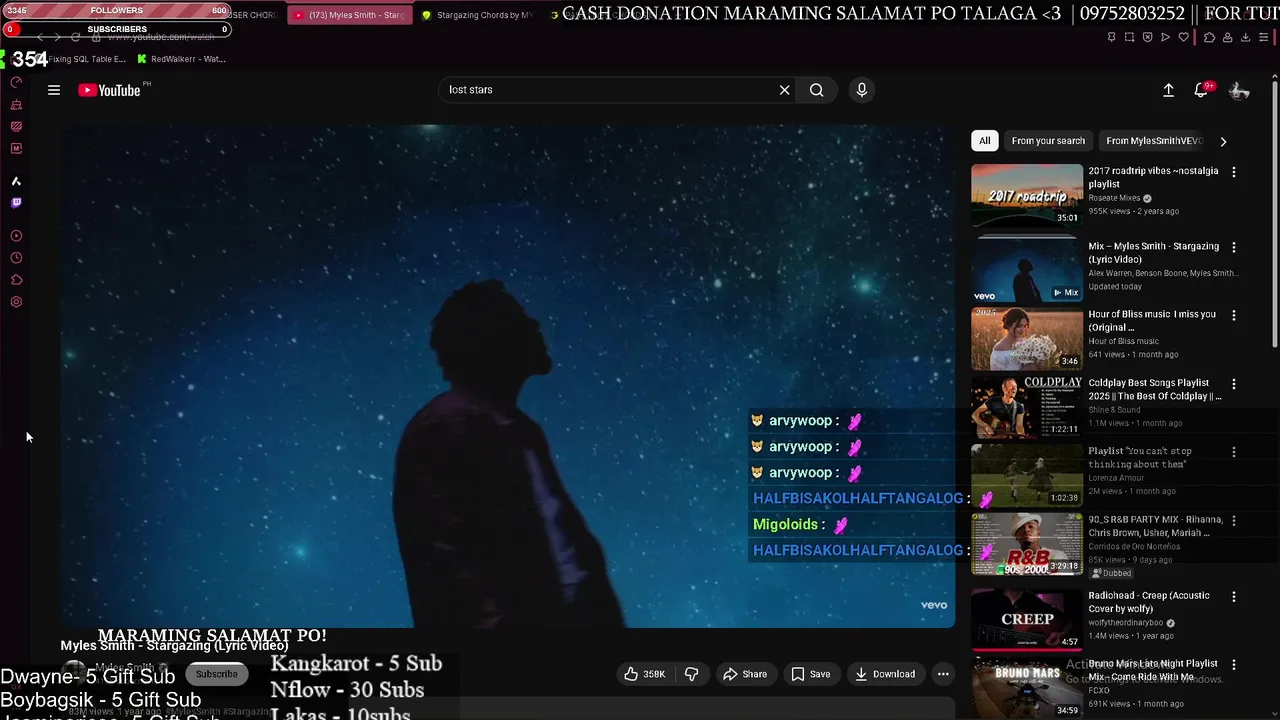This screenshot has height=720, width=1280.
Task: Open History clock icon in sidebar
Action: (16, 258)
